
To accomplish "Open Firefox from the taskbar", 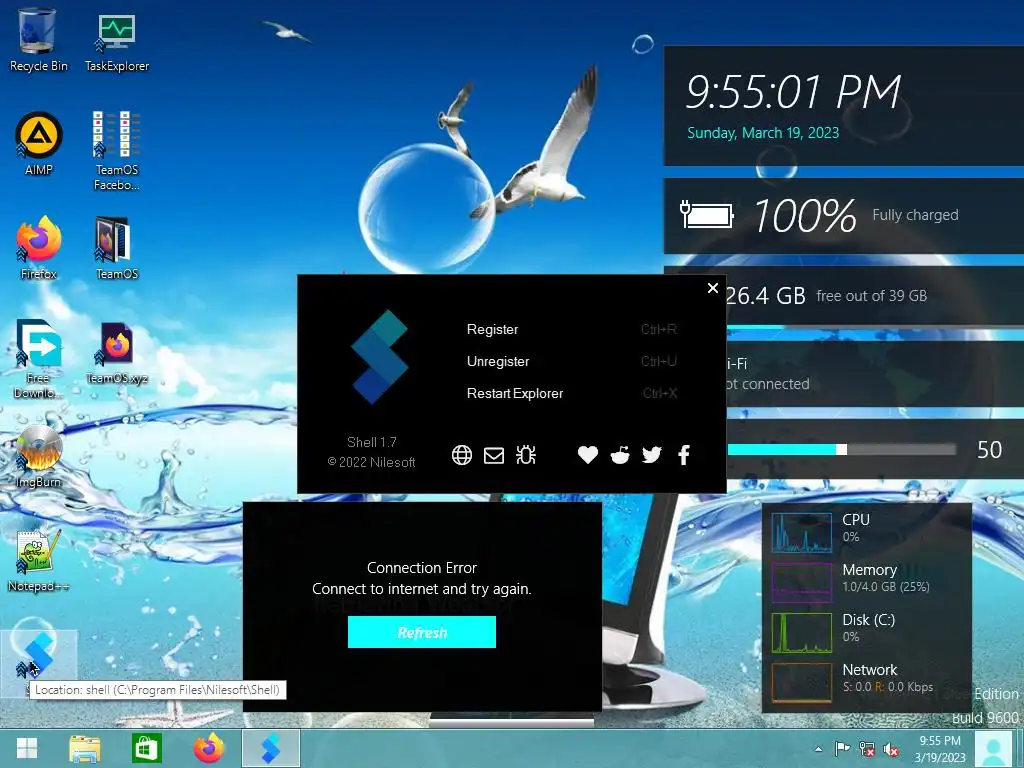I will click(x=209, y=748).
